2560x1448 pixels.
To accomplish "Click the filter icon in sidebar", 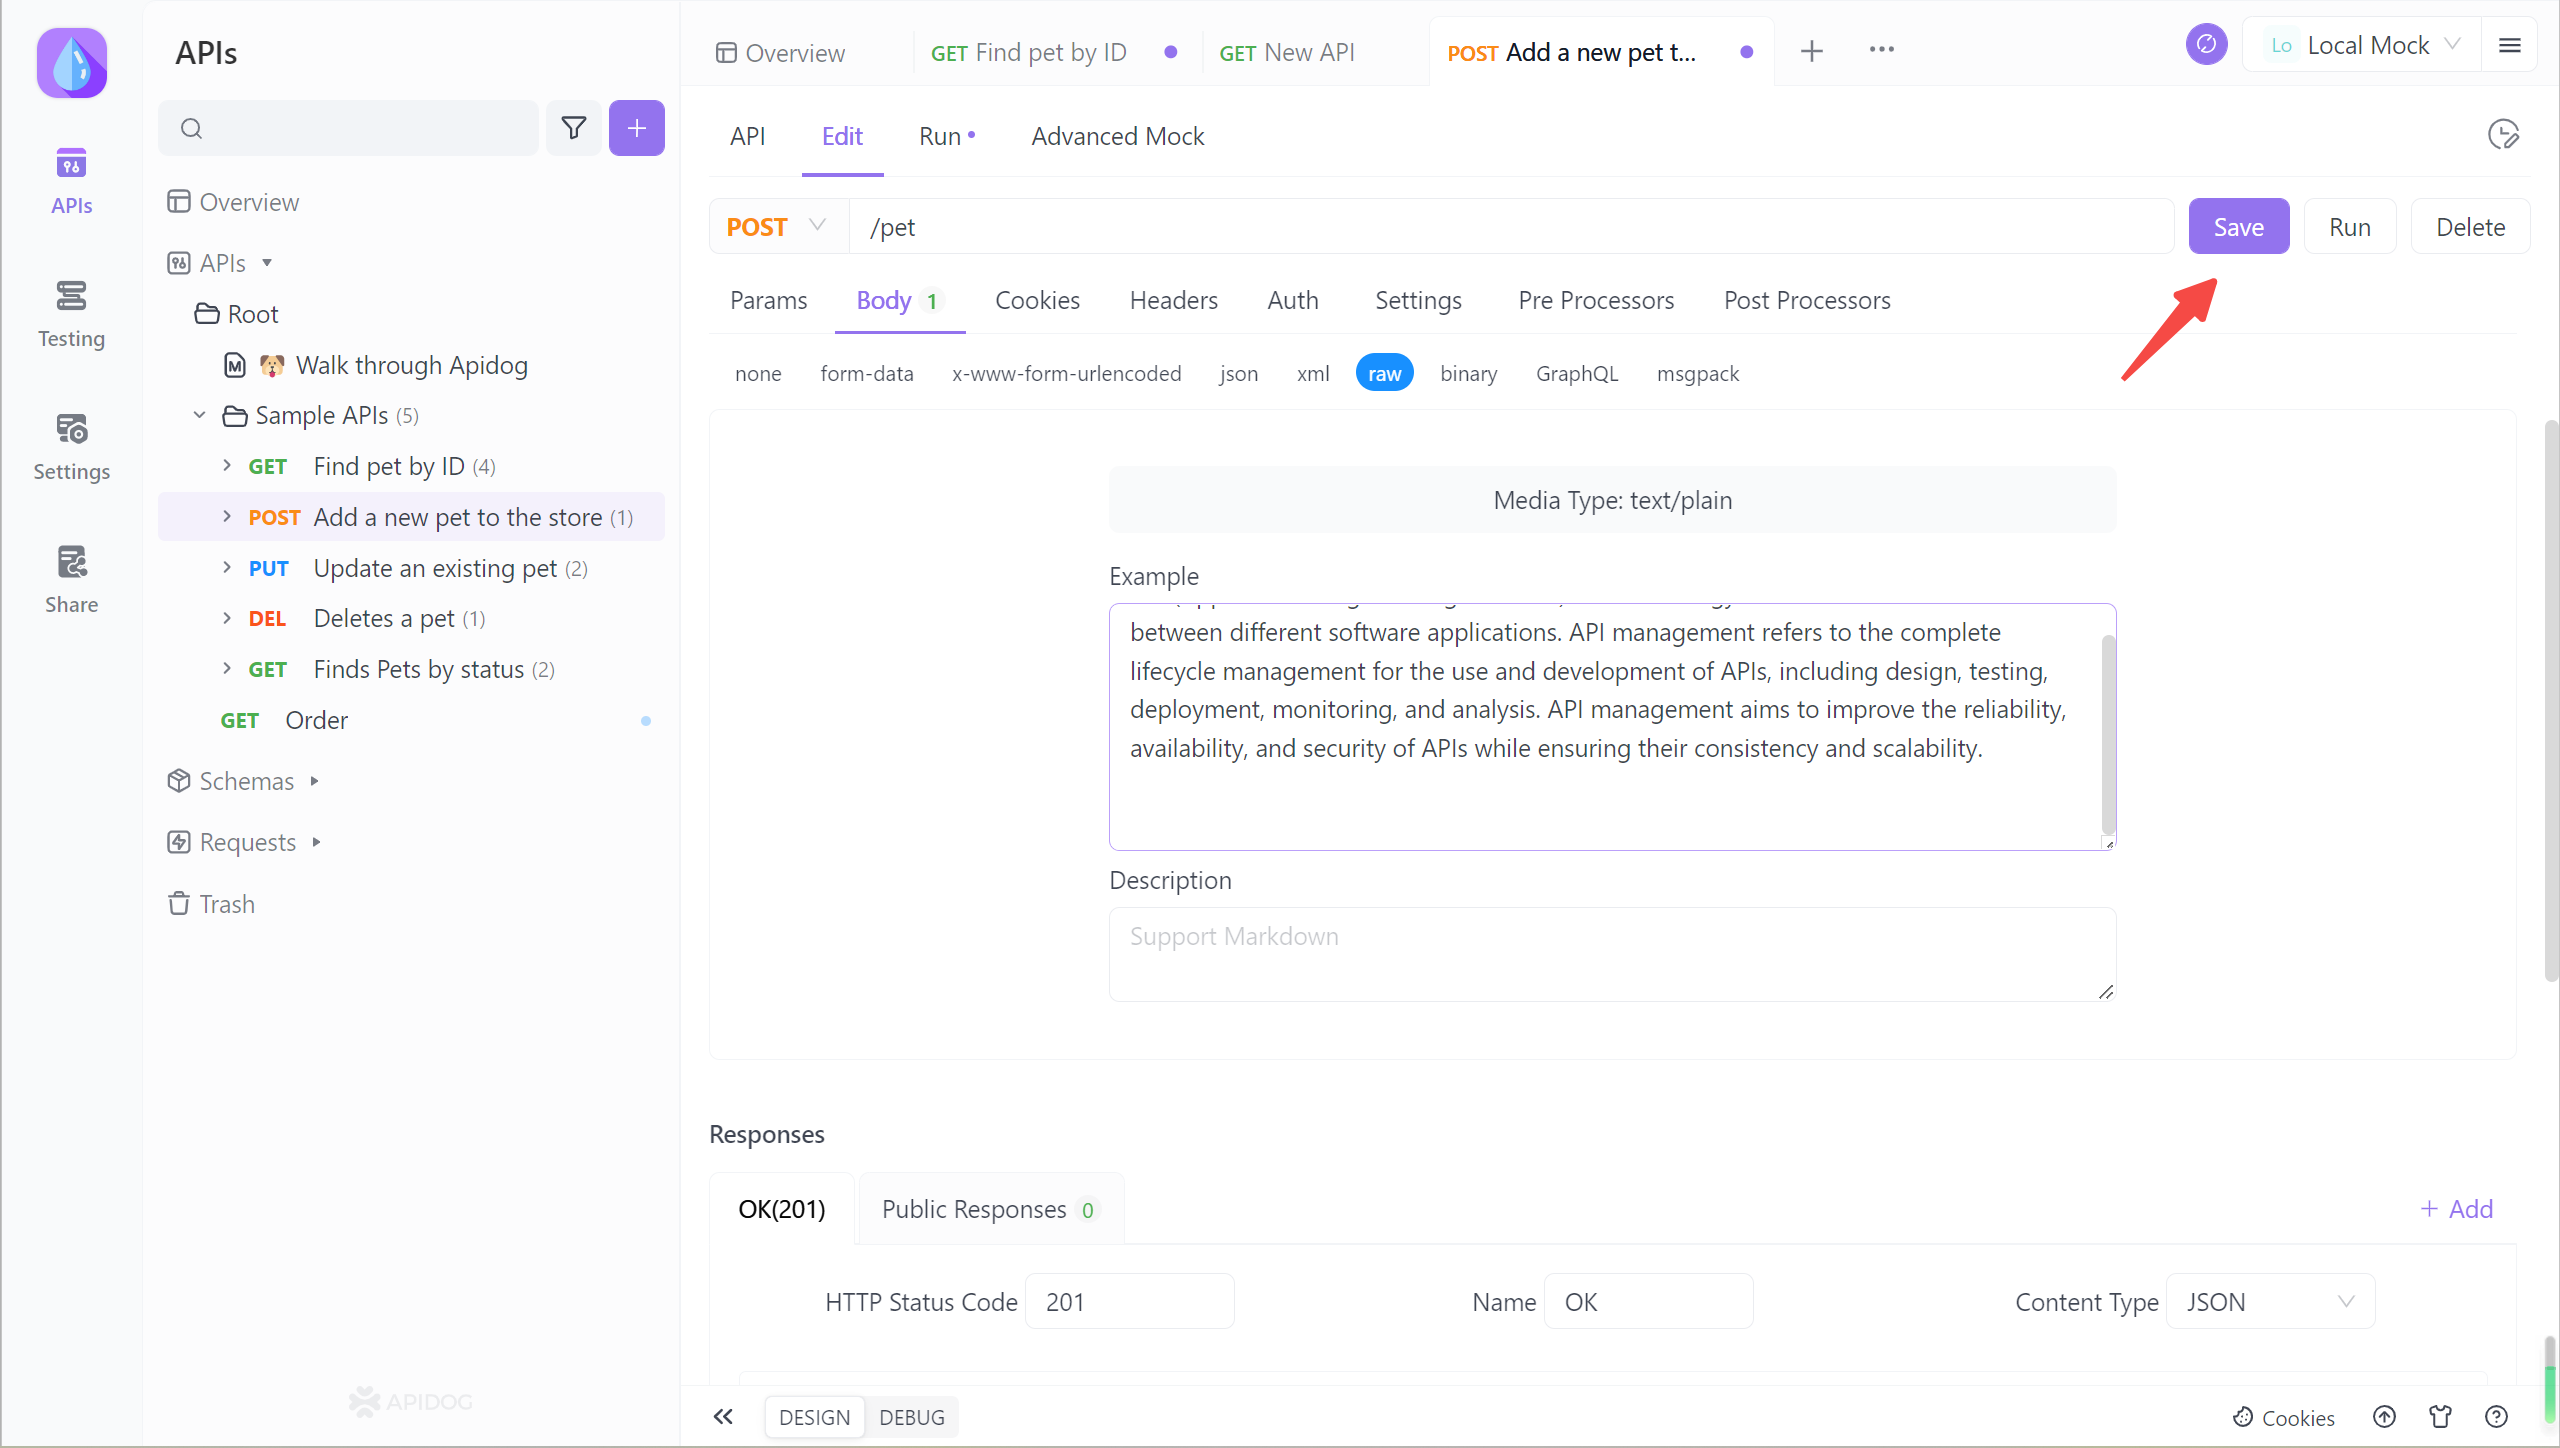I will click(x=575, y=127).
